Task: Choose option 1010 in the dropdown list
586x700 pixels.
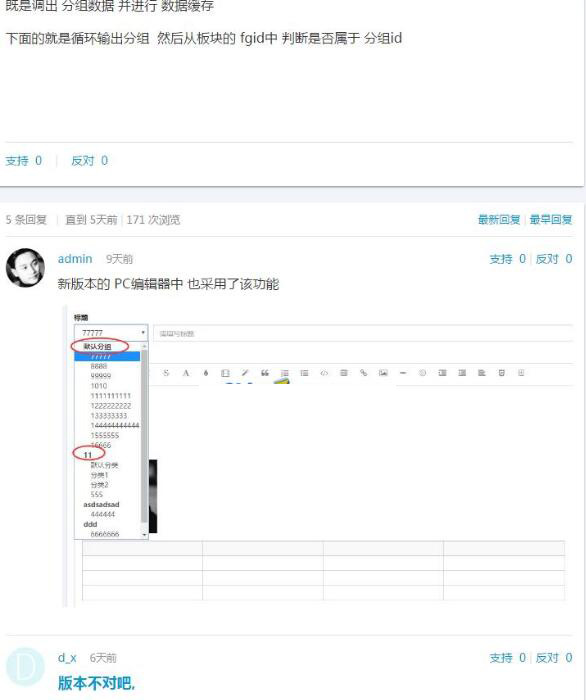Action: coord(99,386)
